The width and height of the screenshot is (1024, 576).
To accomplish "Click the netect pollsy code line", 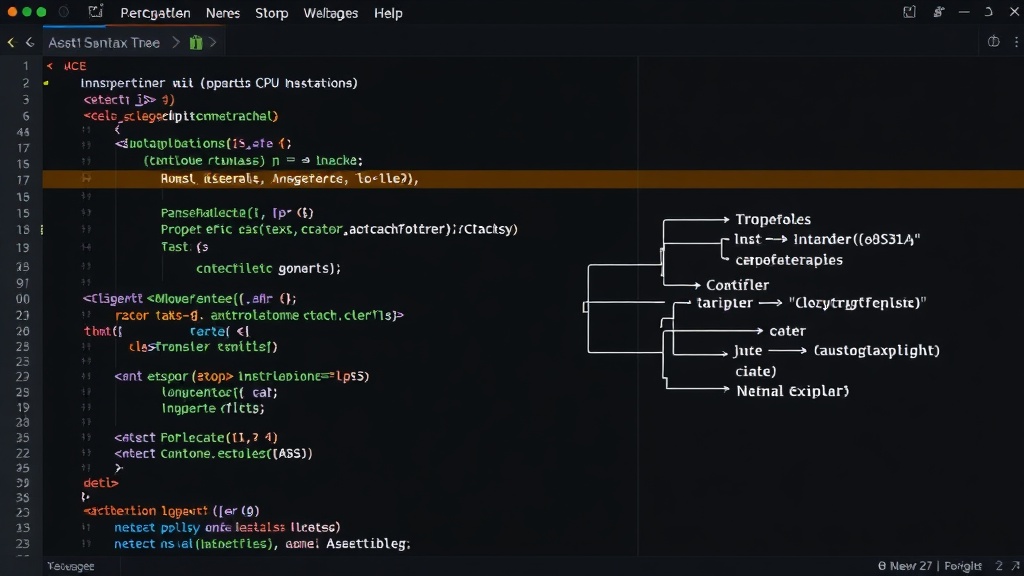I will (x=227, y=527).
